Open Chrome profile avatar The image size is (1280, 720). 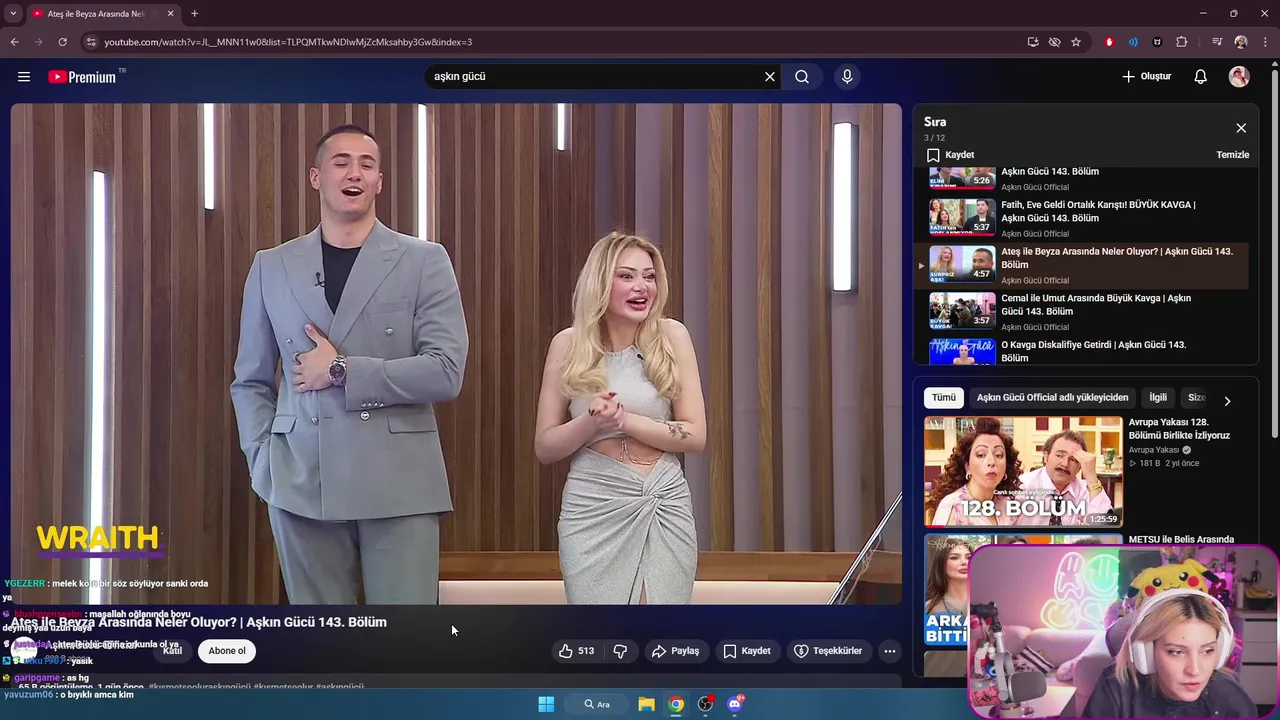1241,42
